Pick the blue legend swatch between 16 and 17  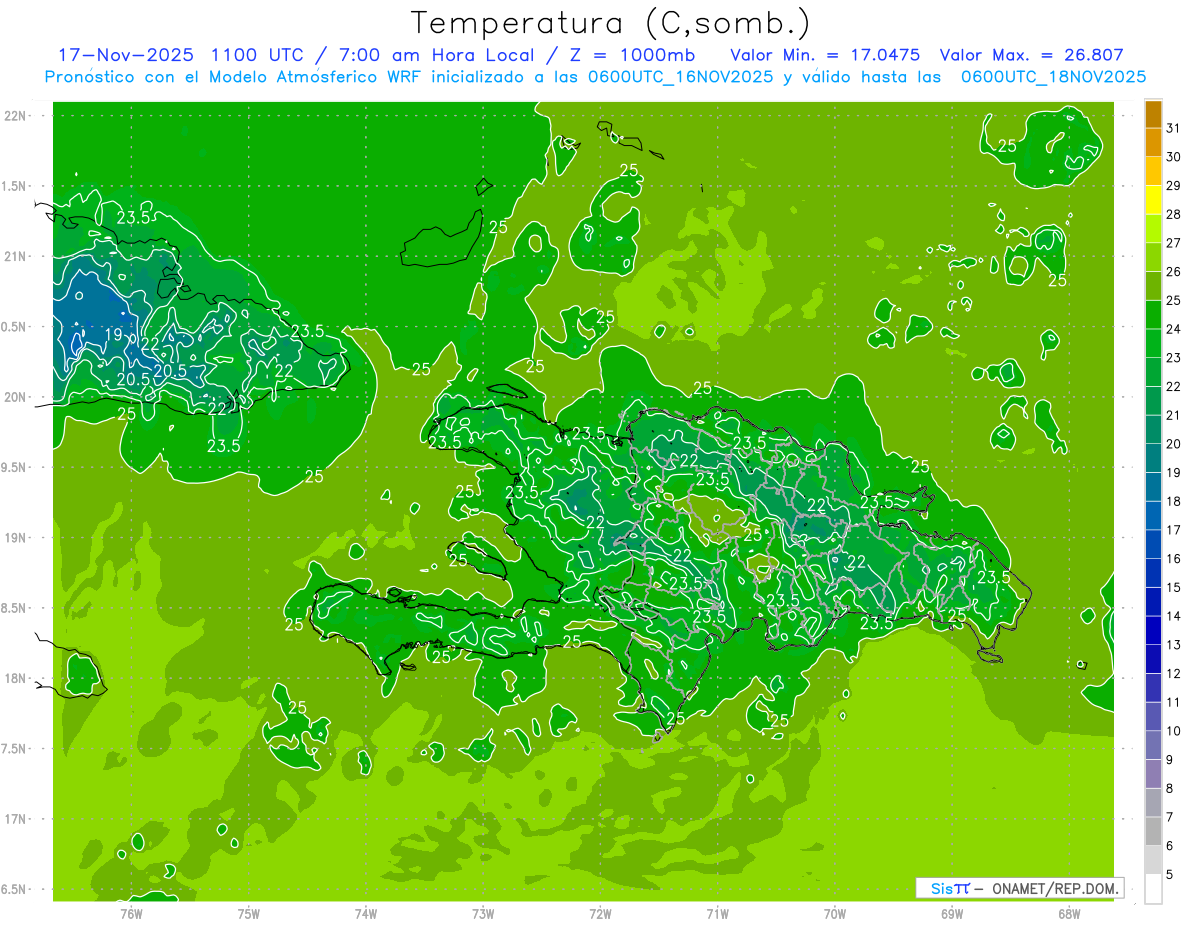click(x=1153, y=544)
